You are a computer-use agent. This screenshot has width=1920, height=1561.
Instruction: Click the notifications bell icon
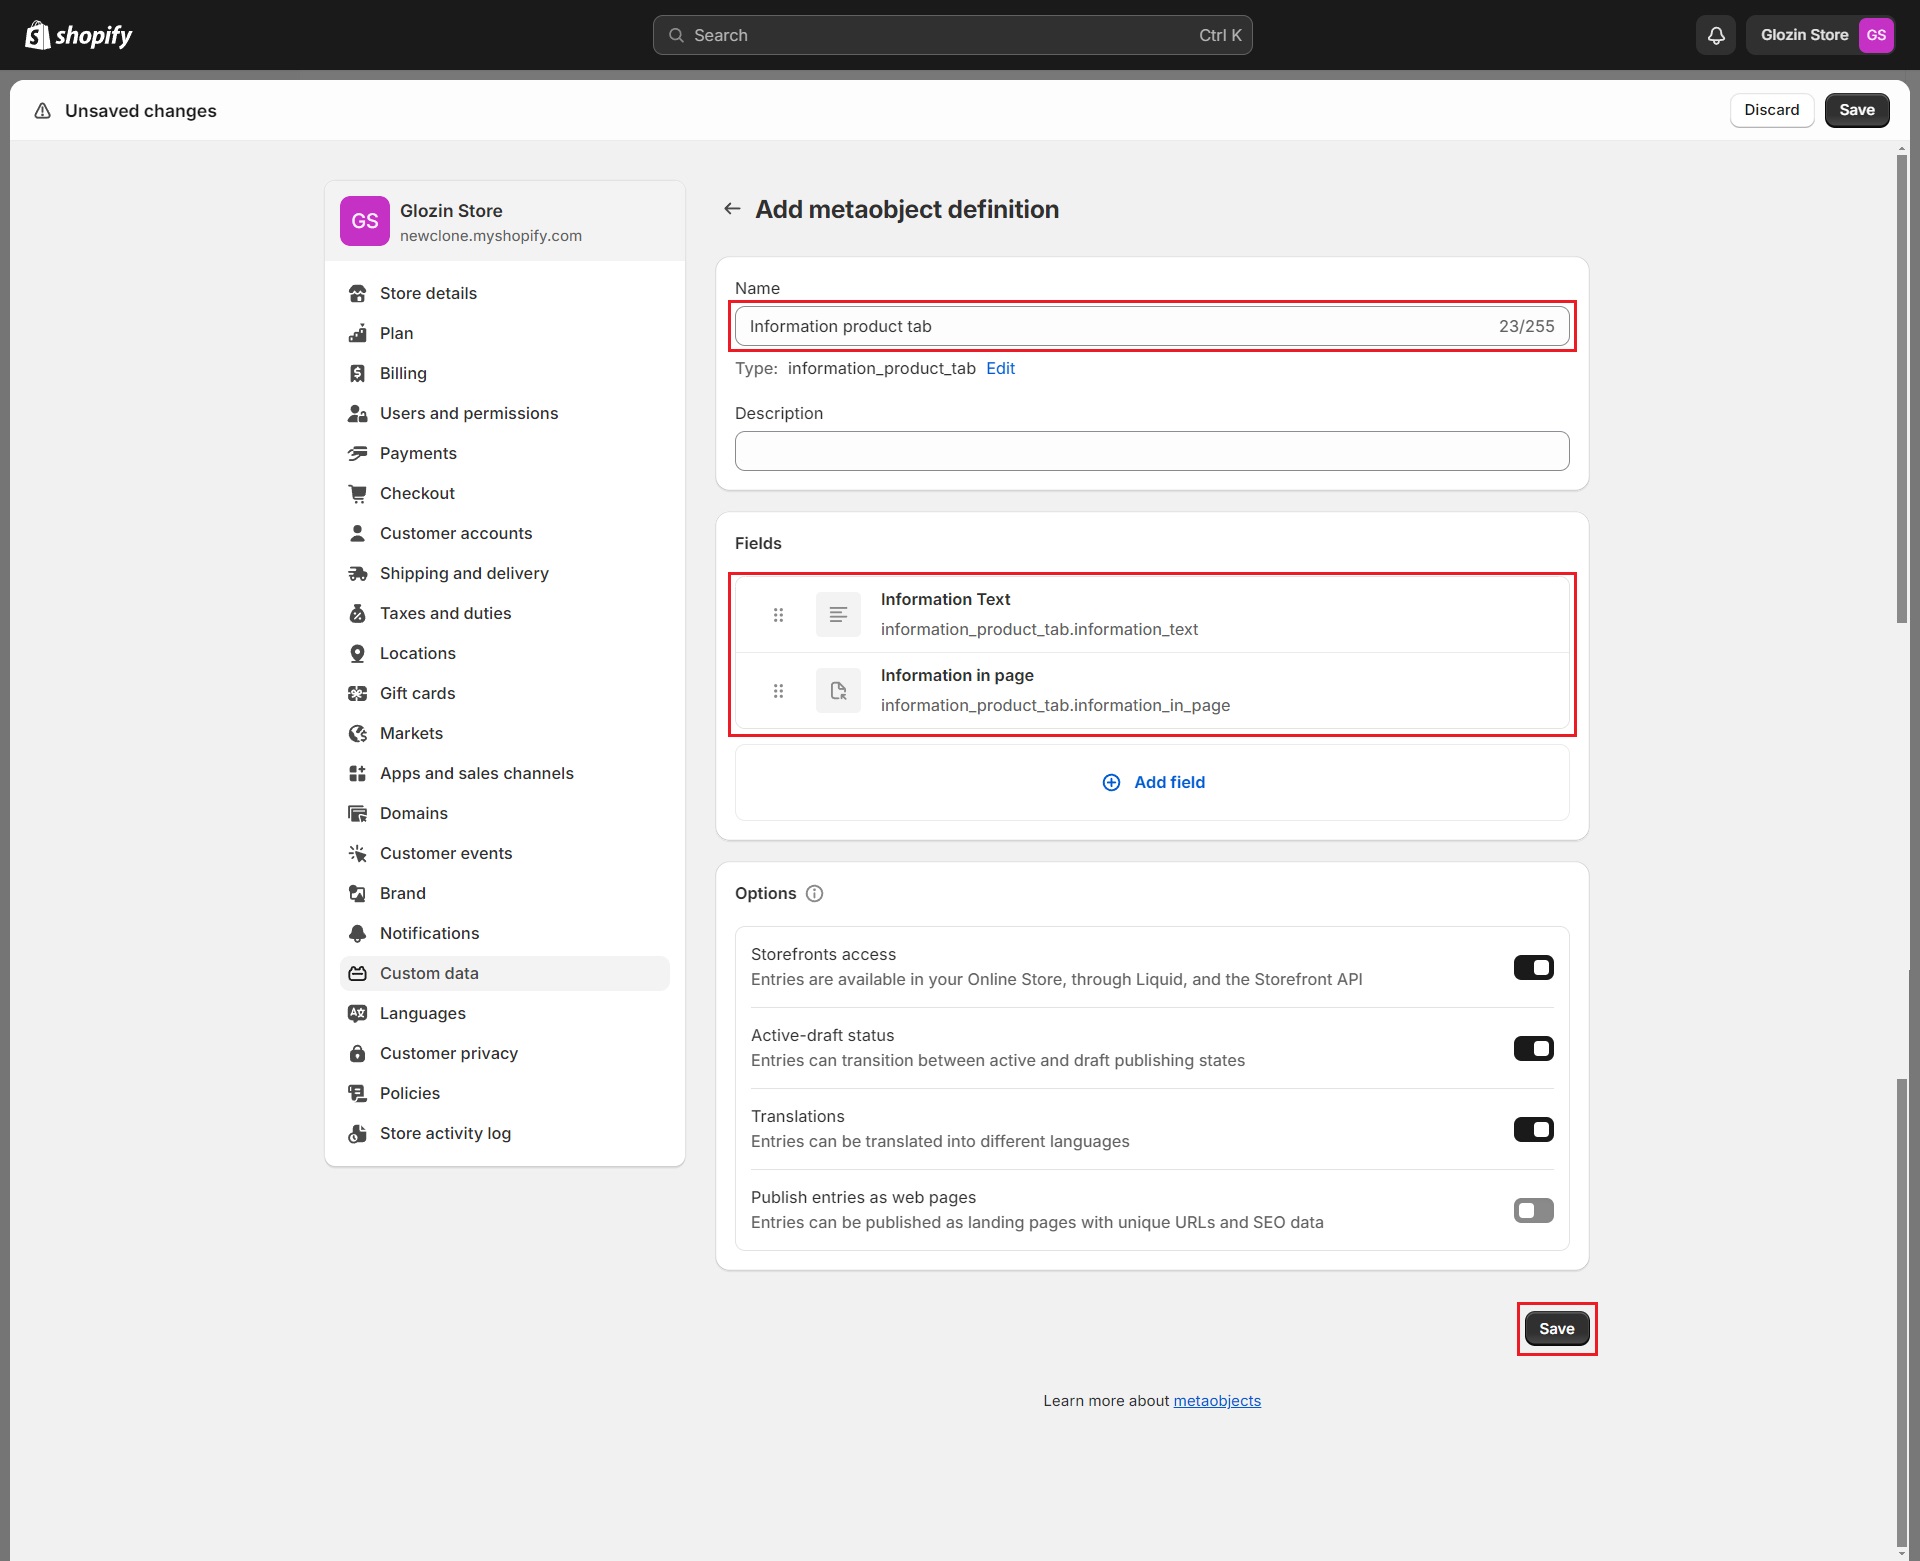1716,35
